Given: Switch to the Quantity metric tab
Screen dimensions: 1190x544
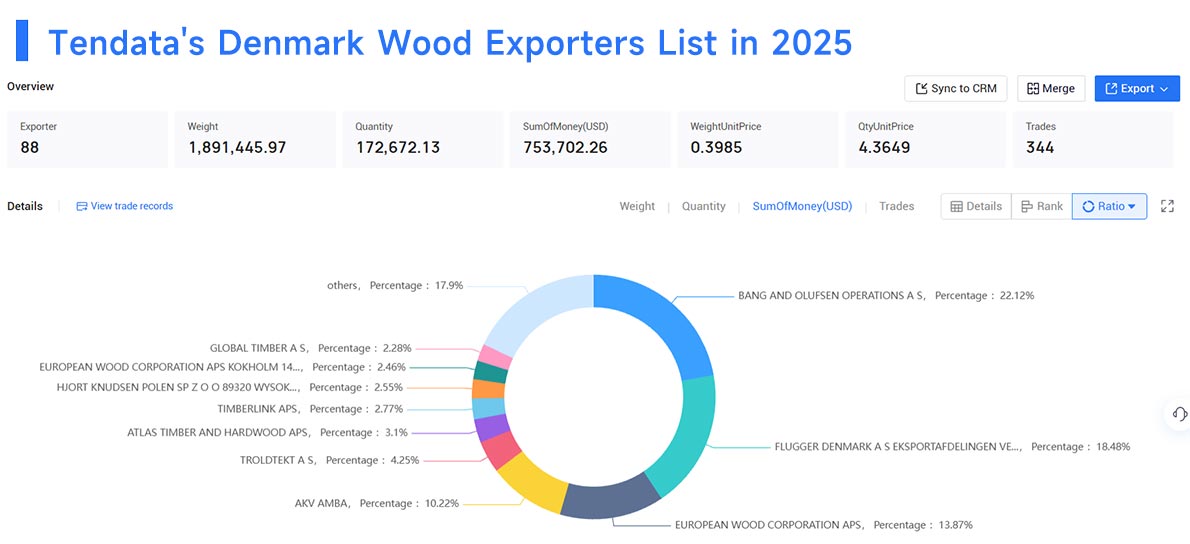Looking at the screenshot, I should [x=704, y=206].
